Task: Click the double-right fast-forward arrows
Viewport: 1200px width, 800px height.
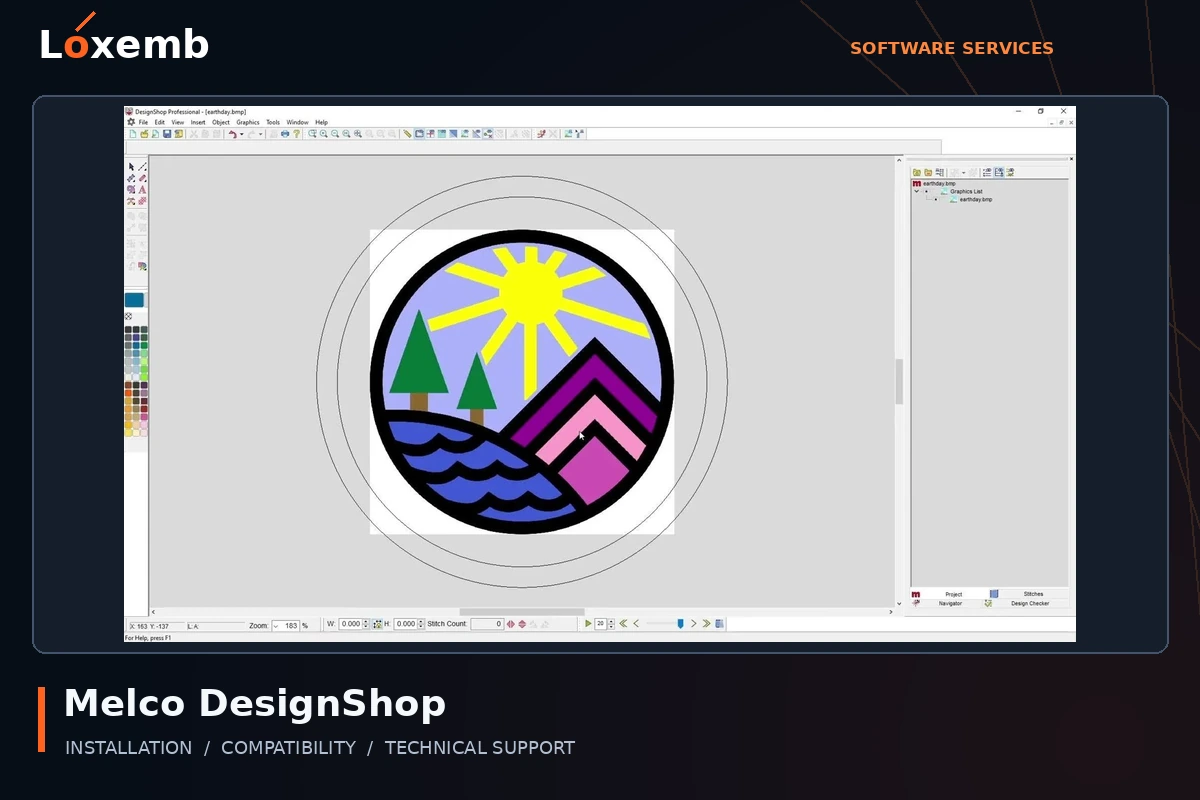Action: pyautogui.click(x=706, y=624)
